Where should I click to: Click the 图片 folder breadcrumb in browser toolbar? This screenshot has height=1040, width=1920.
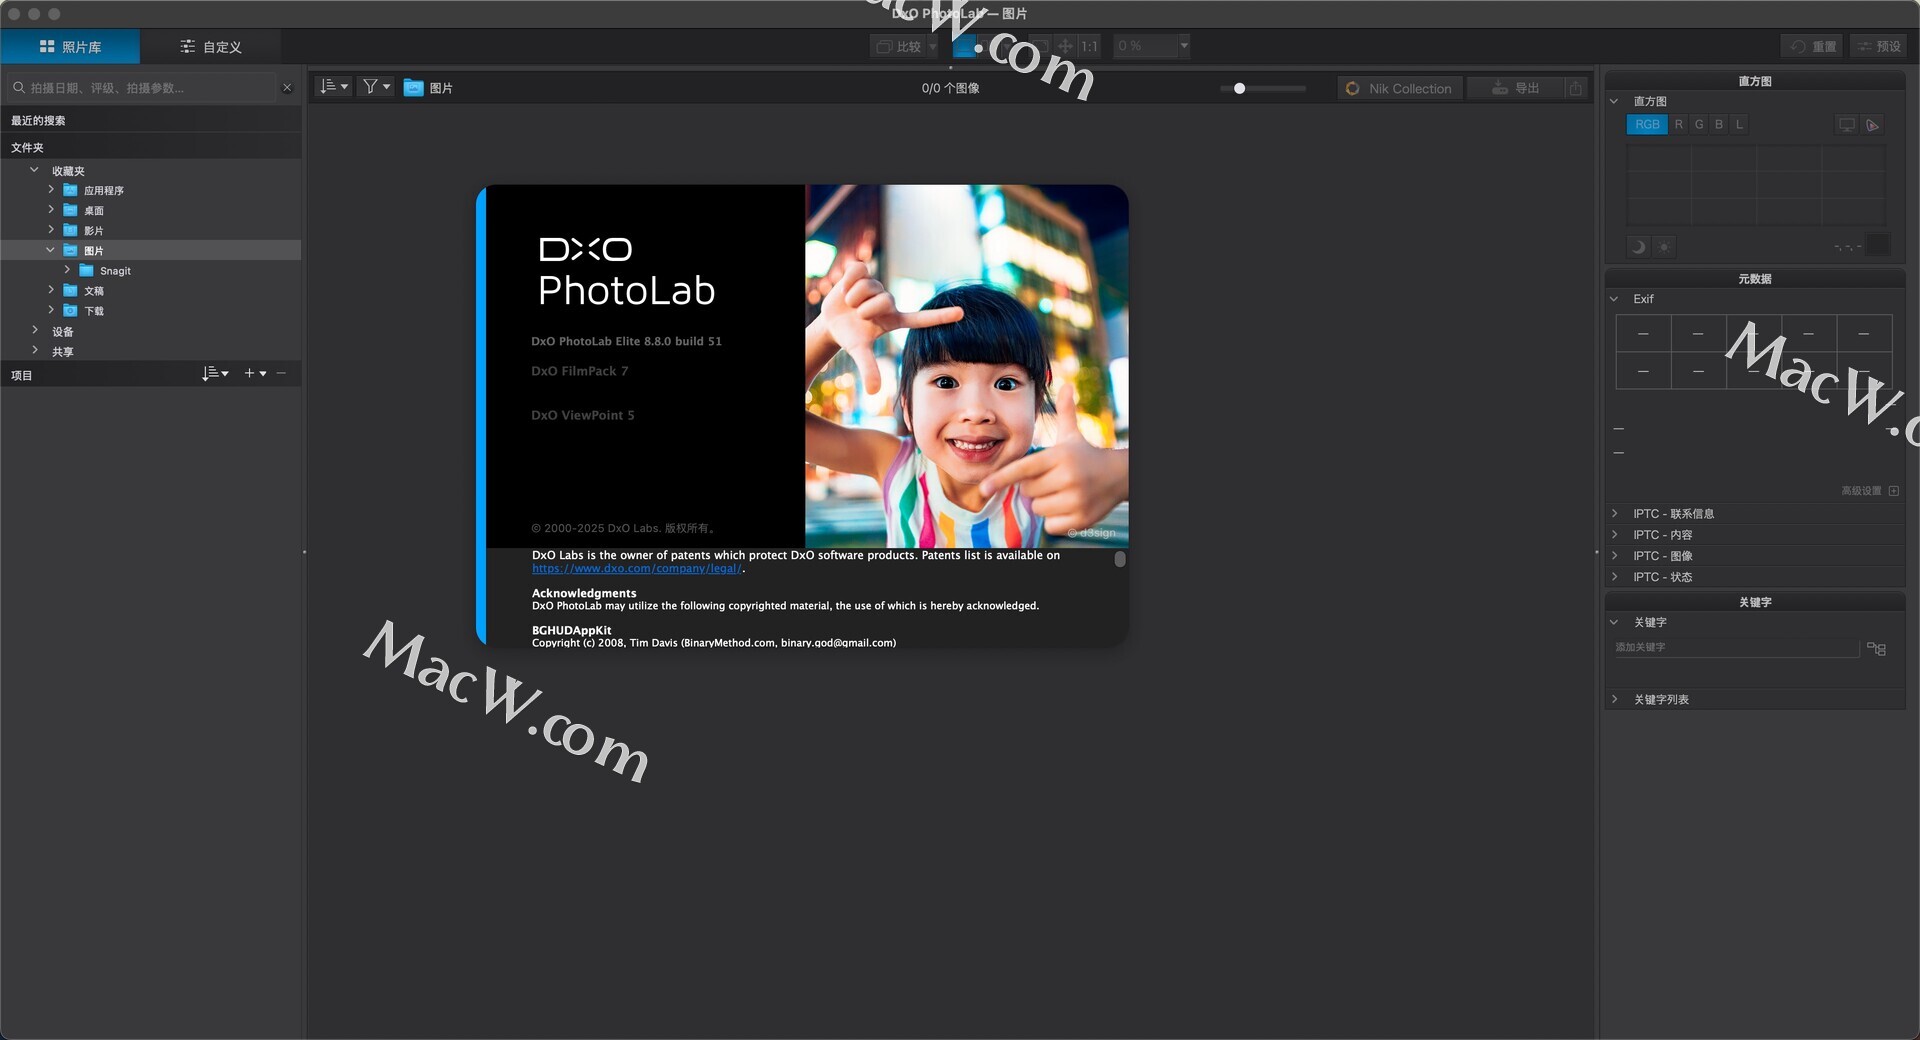(428, 88)
